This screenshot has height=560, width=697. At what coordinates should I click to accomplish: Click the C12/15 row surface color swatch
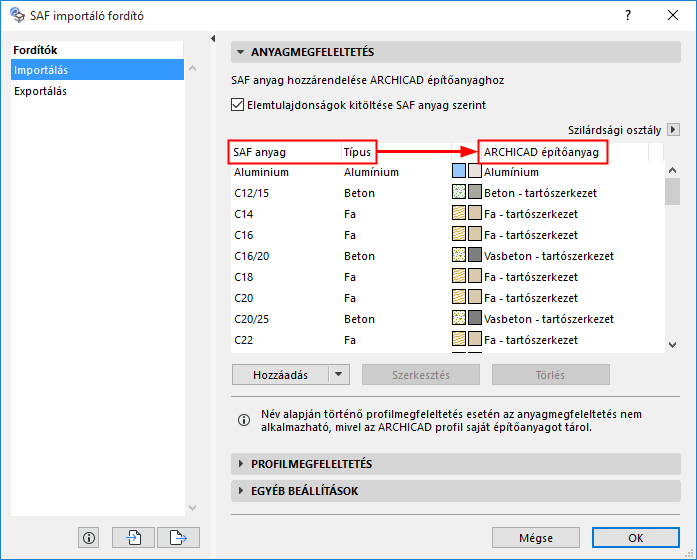475,192
